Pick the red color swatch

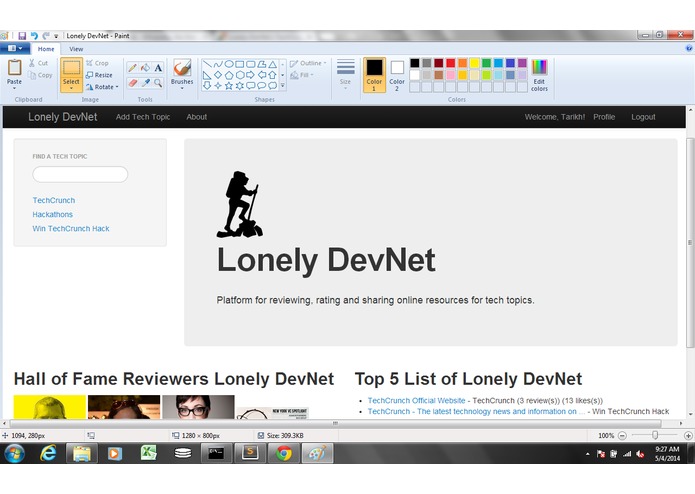[450, 63]
